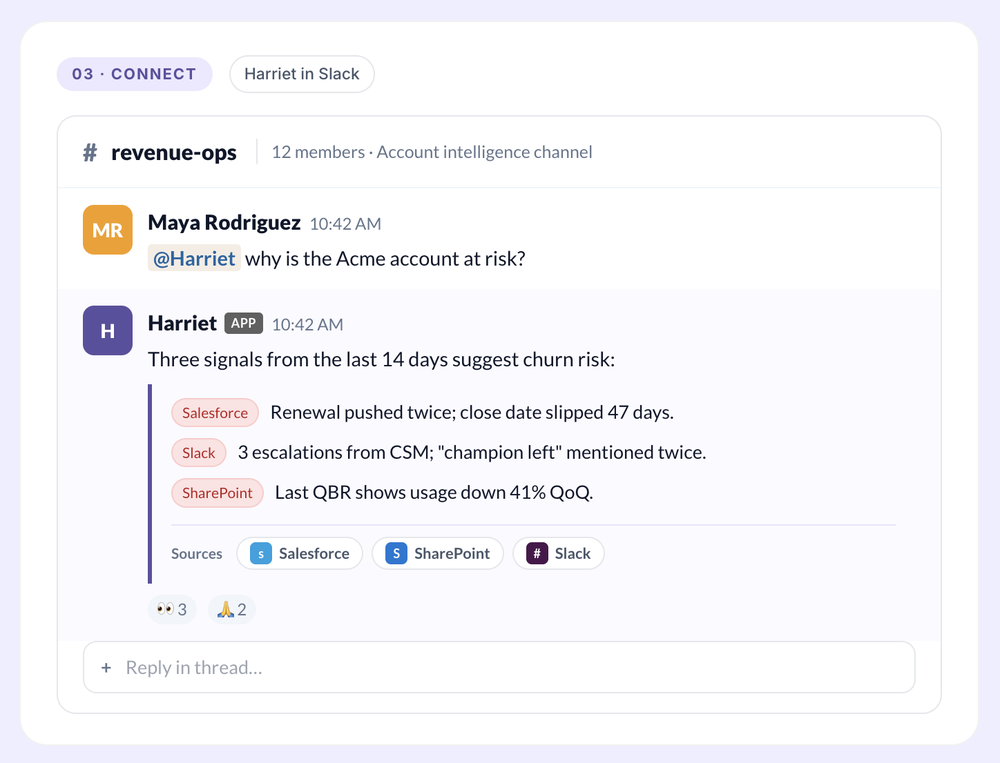Click 'Last QBR shows usage down 41%' line

point(434,493)
